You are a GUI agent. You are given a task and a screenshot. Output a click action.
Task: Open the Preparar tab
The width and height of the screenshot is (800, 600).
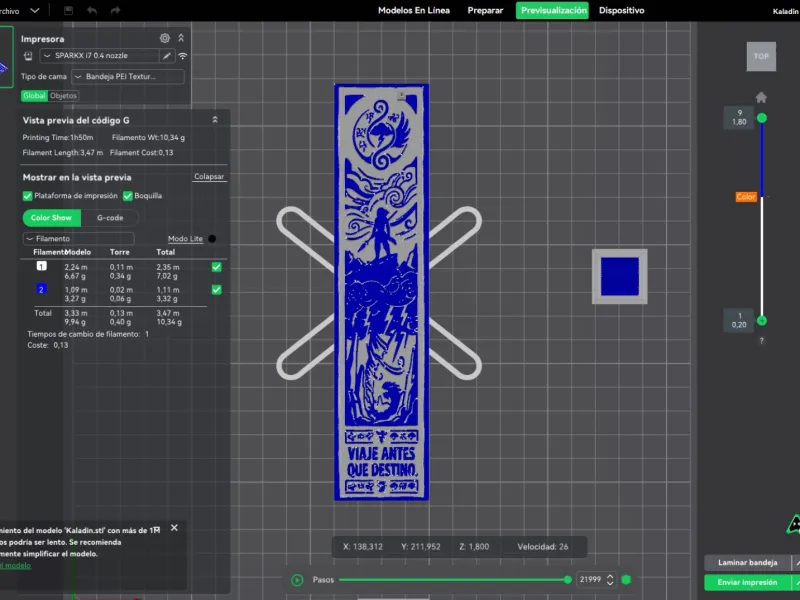click(485, 10)
